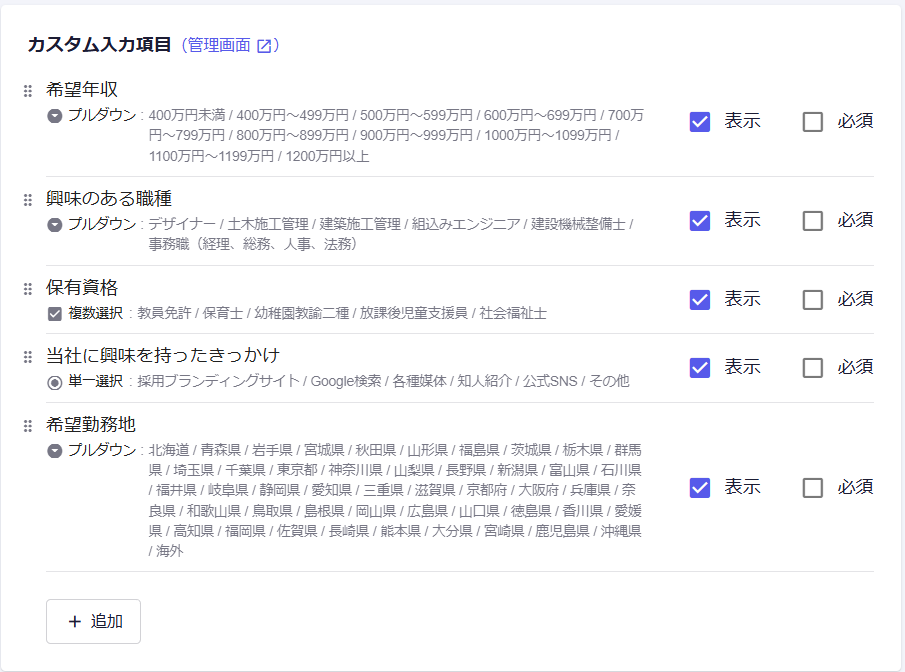Click the drag handle beside 興味のある職種
Screen dimensions: 905x672
[x=28, y=200]
